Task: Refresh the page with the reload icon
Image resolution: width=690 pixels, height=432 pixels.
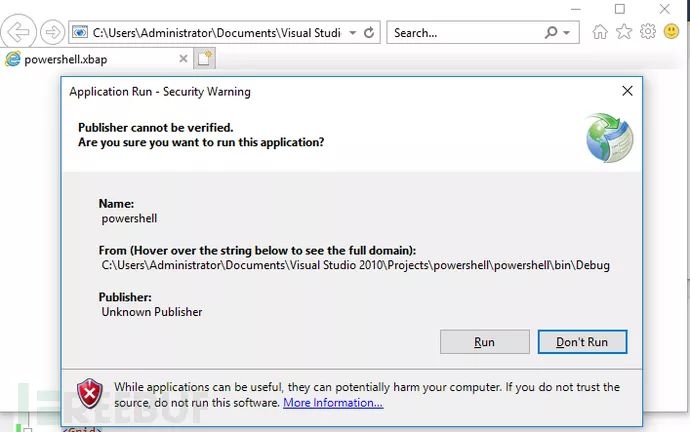Action: (370, 32)
